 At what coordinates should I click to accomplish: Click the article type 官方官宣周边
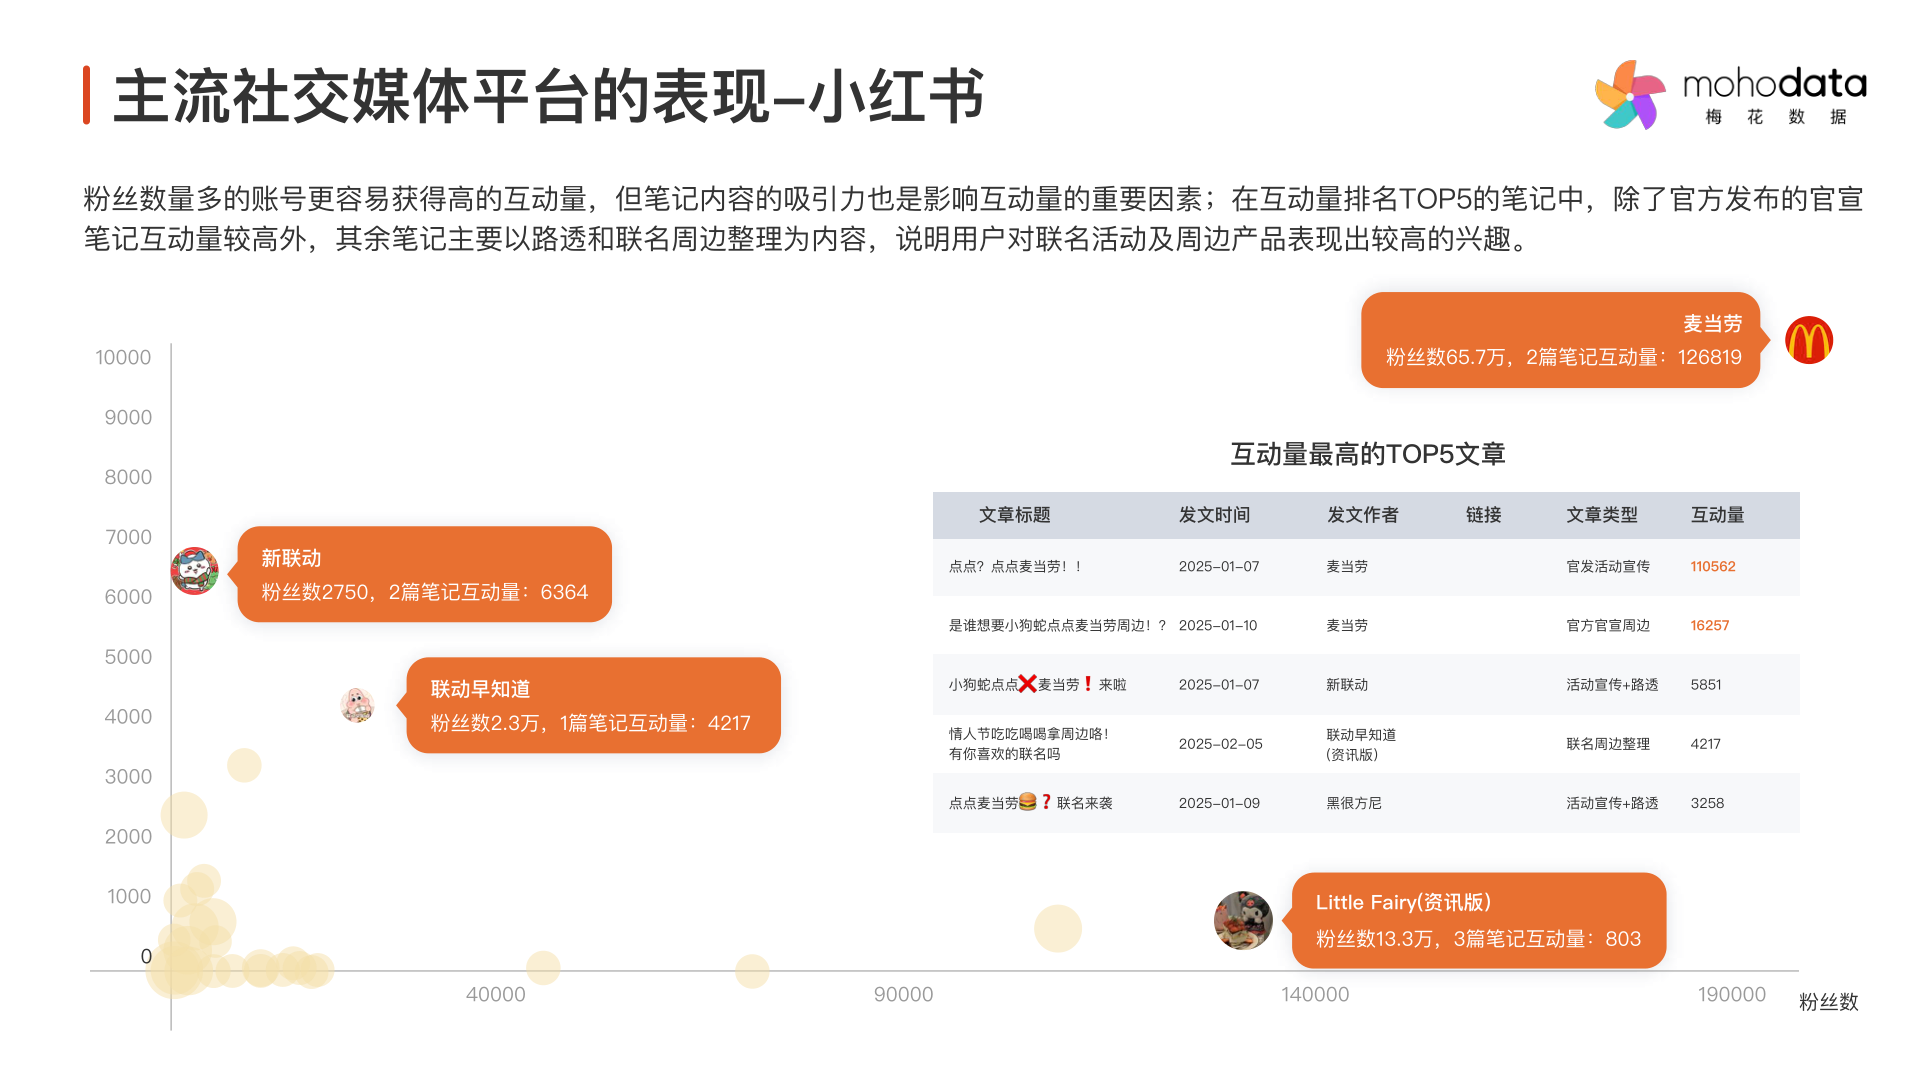tap(1608, 625)
